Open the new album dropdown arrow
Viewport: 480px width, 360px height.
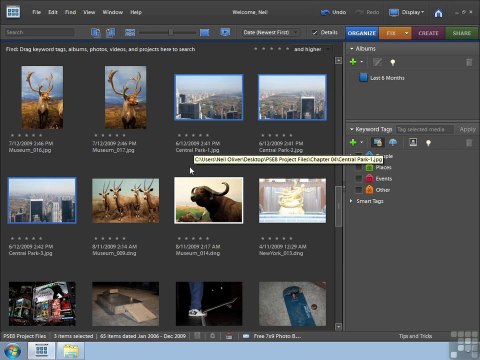point(362,62)
